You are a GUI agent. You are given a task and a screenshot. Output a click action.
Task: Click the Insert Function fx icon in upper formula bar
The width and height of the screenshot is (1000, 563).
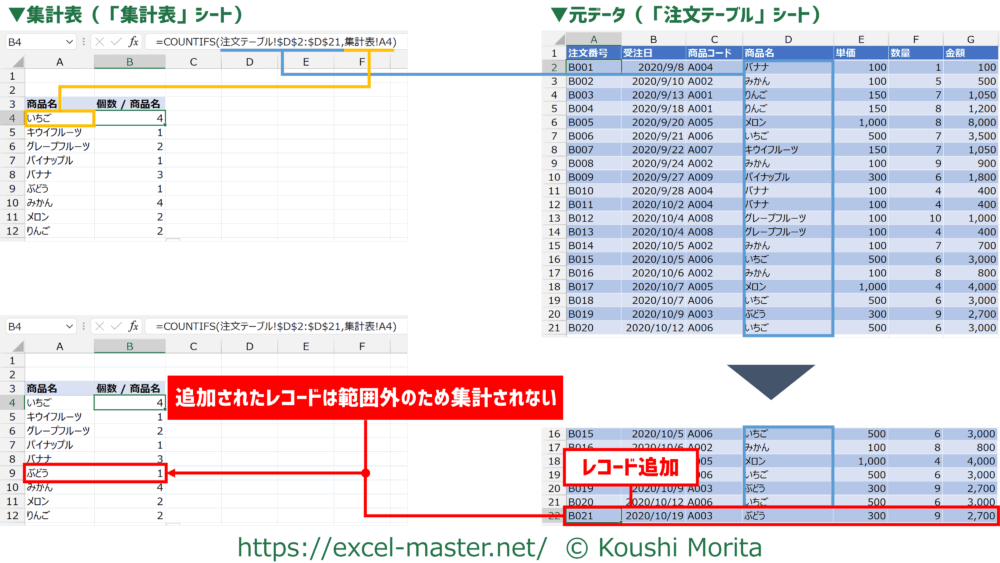coord(134,42)
